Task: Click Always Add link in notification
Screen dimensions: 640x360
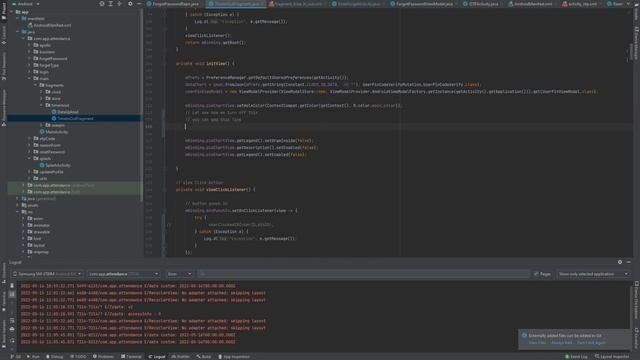Action: 562,343
